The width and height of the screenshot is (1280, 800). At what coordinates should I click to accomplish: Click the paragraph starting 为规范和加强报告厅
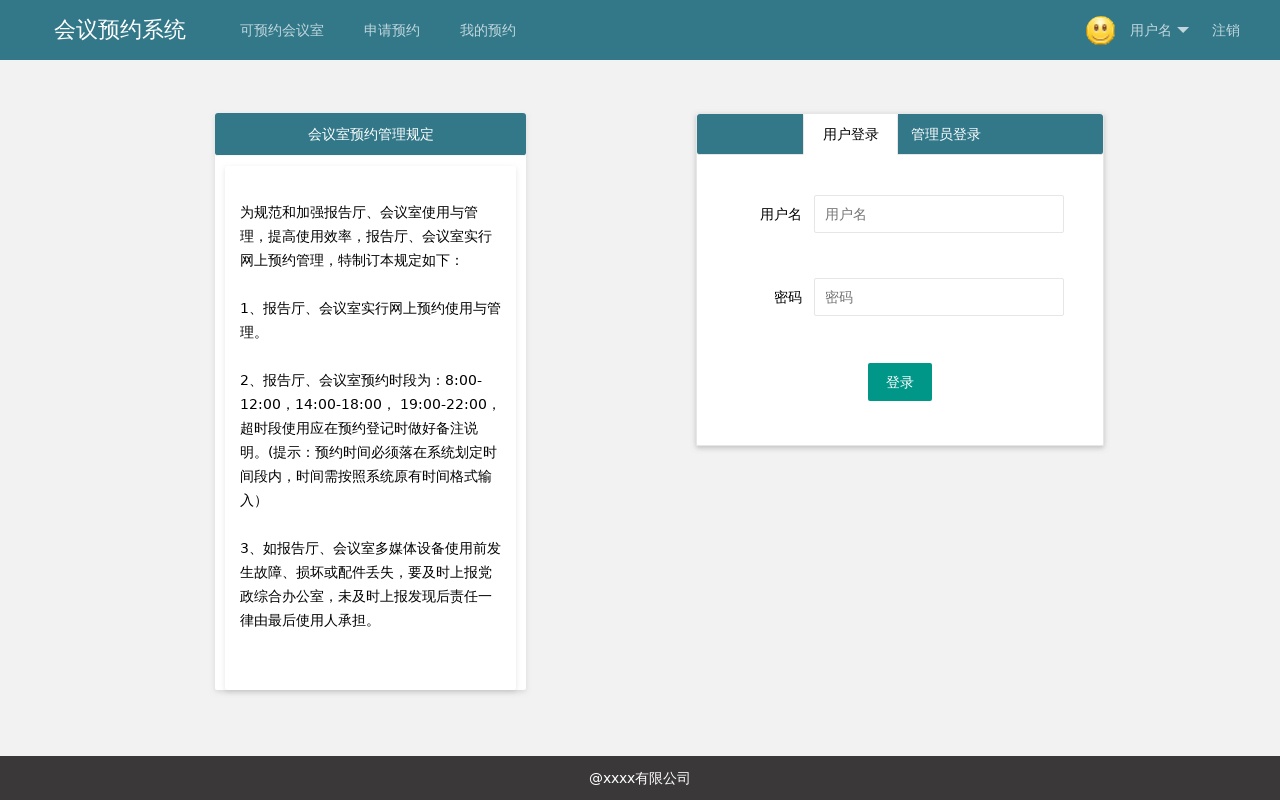point(366,236)
